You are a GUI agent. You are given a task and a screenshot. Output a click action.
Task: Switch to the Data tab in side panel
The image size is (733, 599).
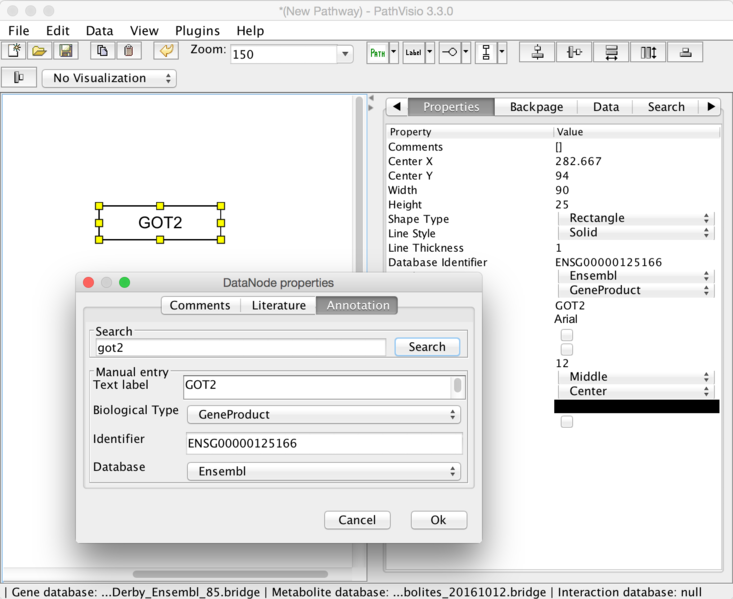[606, 107]
